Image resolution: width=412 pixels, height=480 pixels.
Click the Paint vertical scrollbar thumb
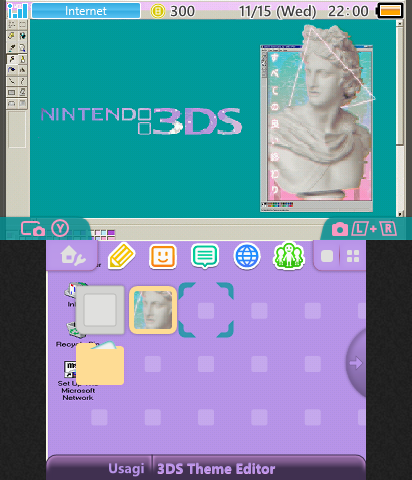pyautogui.click(x=400, y=85)
